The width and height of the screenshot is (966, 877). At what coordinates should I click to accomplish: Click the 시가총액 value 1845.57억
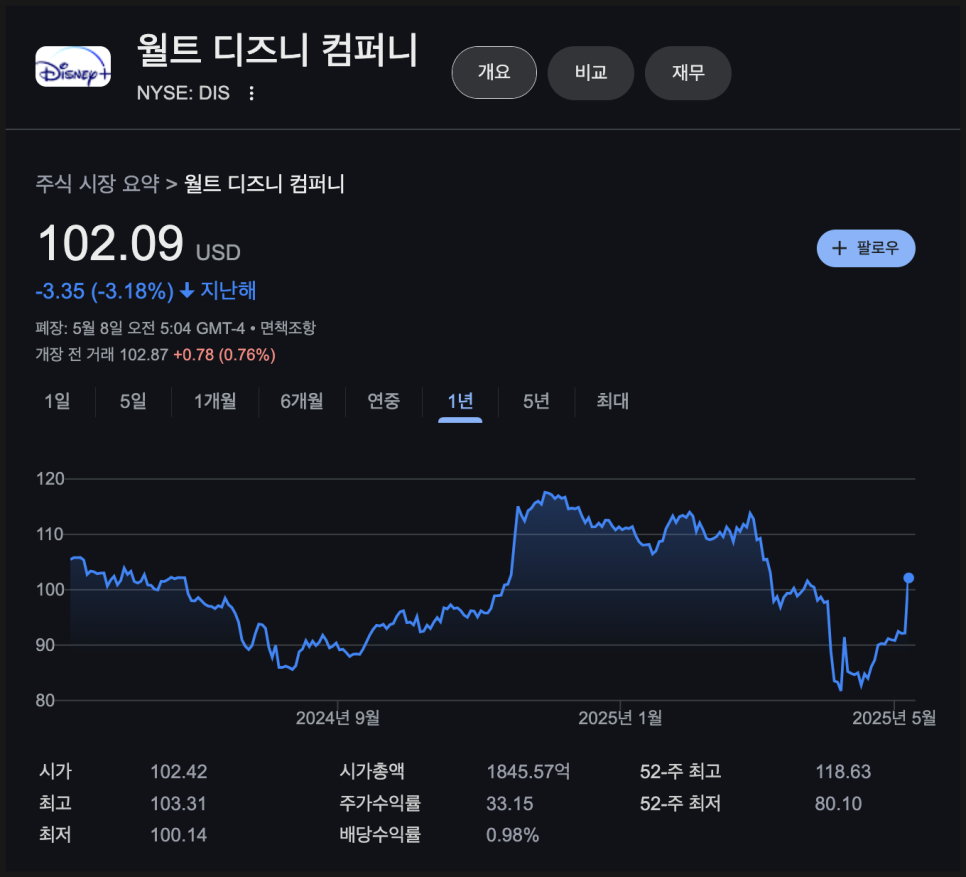point(528,771)
